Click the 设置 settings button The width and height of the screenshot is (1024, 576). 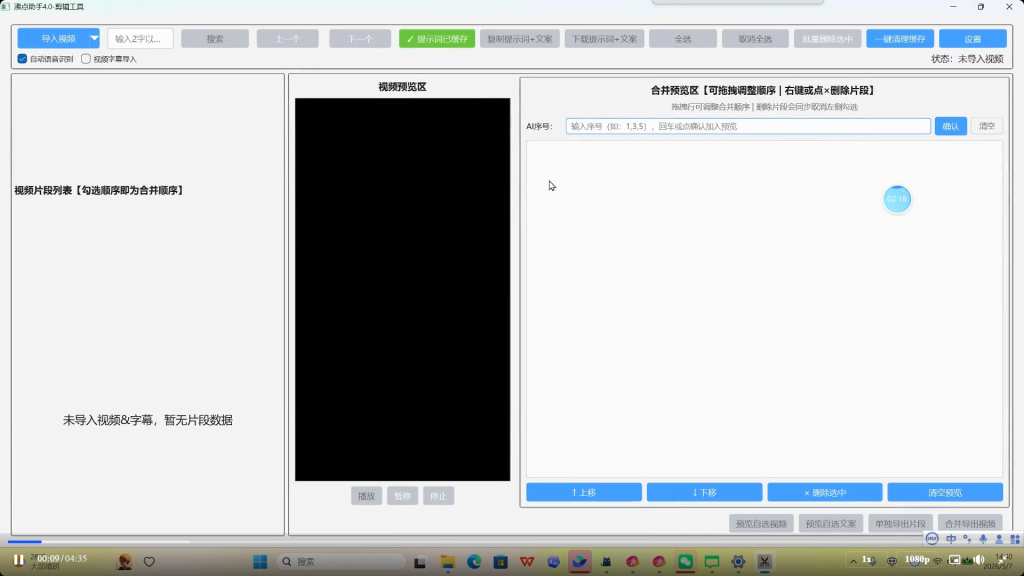coord(973,39)
